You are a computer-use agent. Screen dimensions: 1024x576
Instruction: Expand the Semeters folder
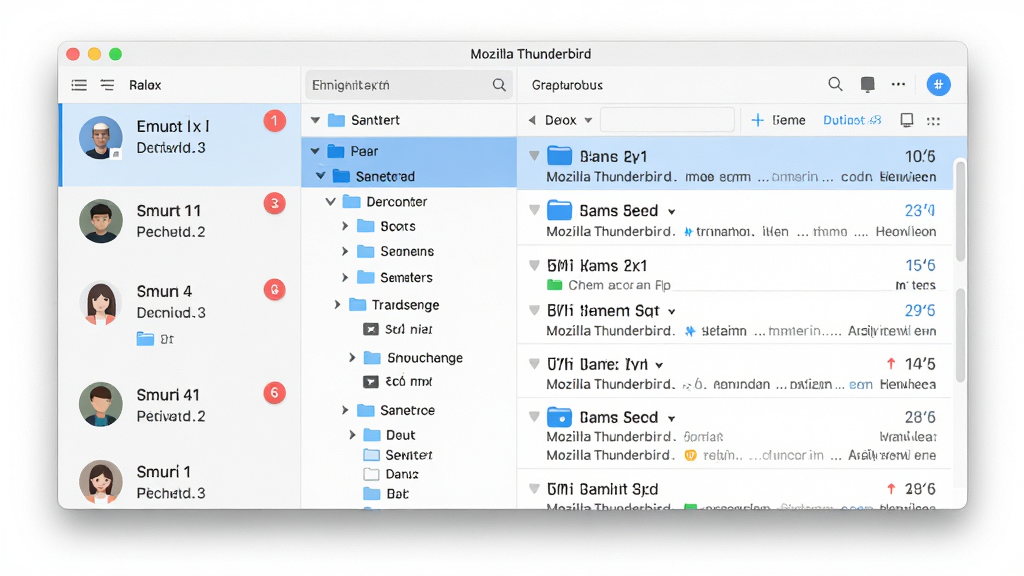click(x=345, y=278)
